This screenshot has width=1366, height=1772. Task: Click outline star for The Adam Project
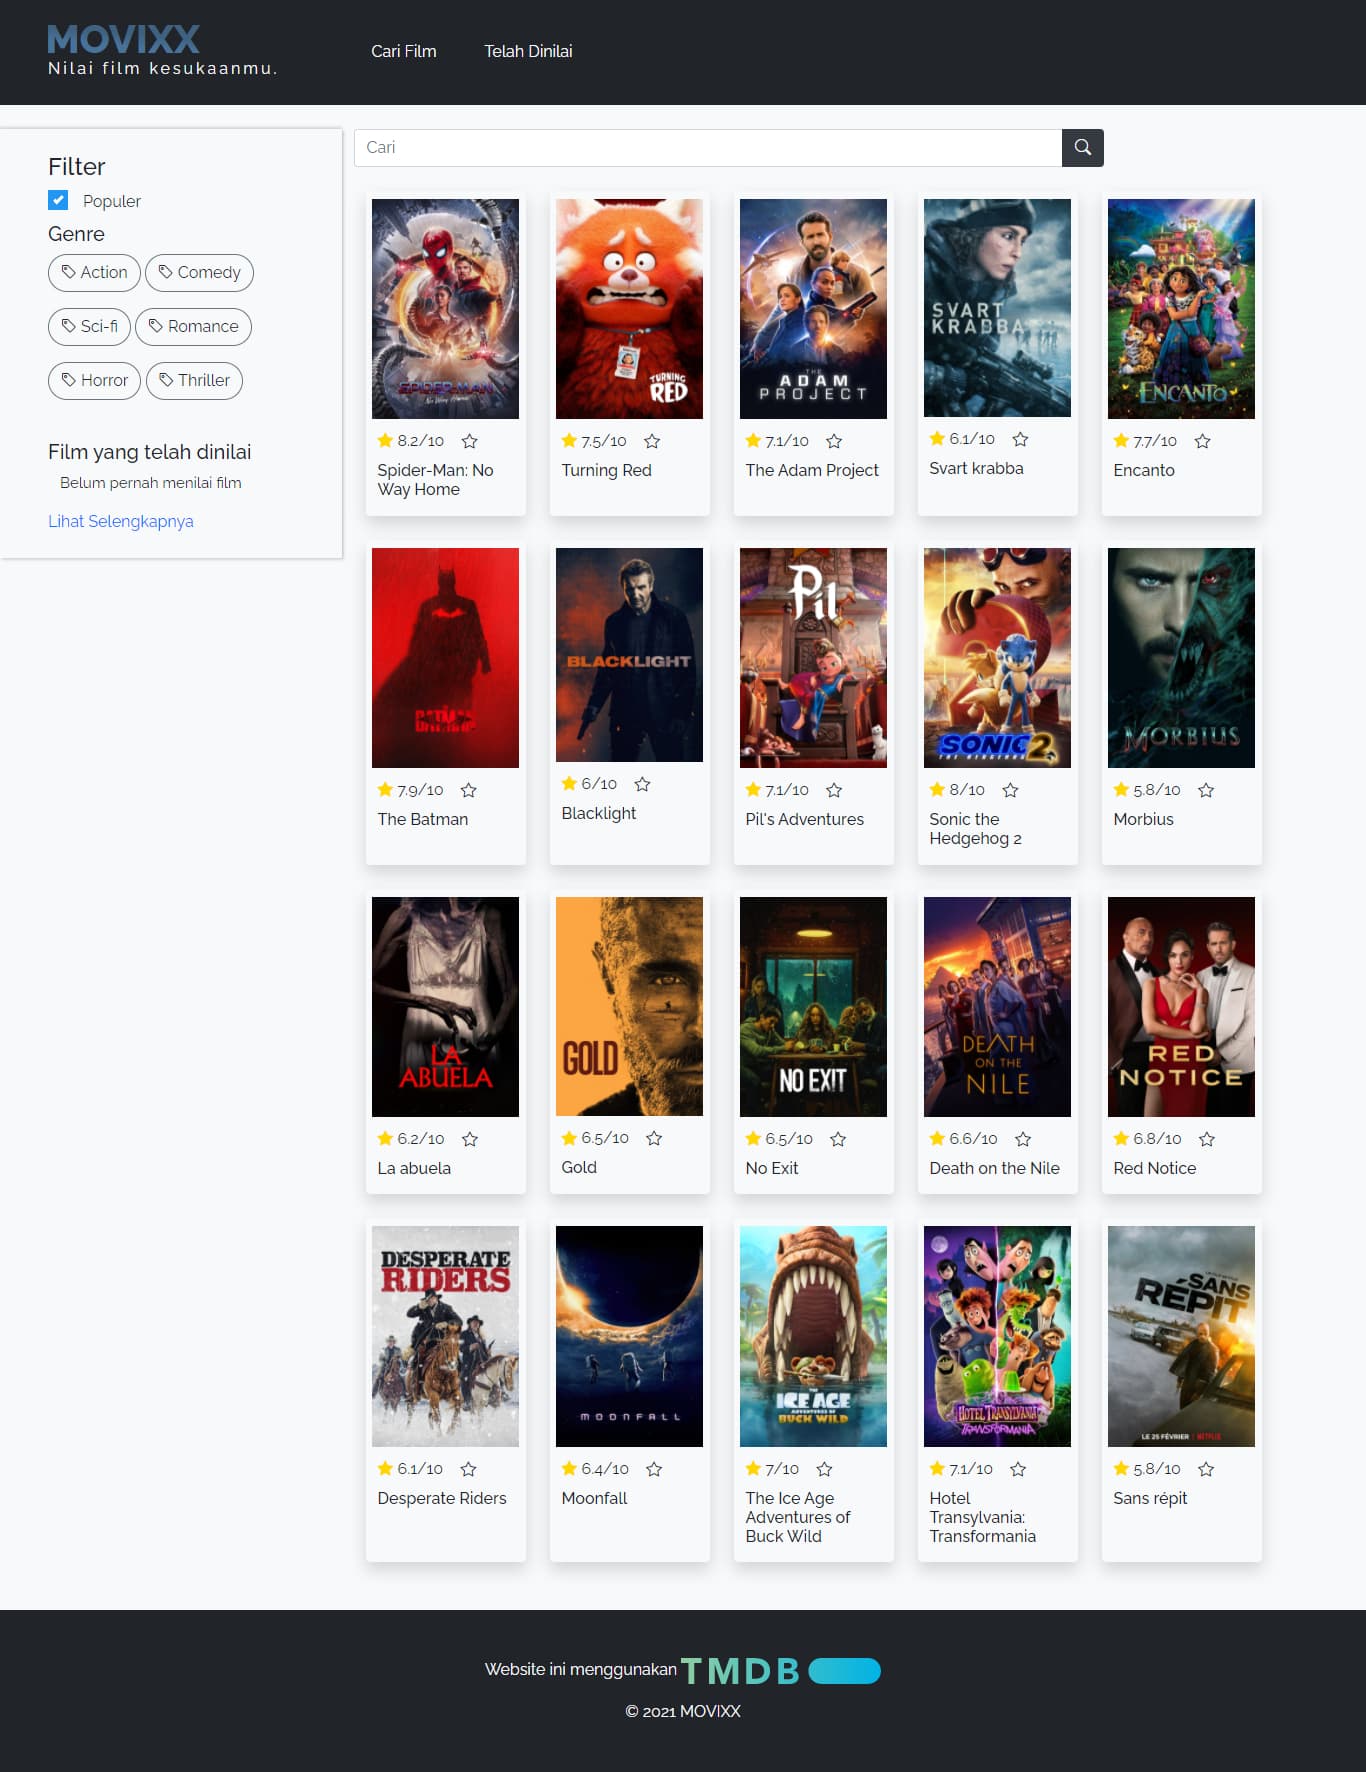coord(834,441)
